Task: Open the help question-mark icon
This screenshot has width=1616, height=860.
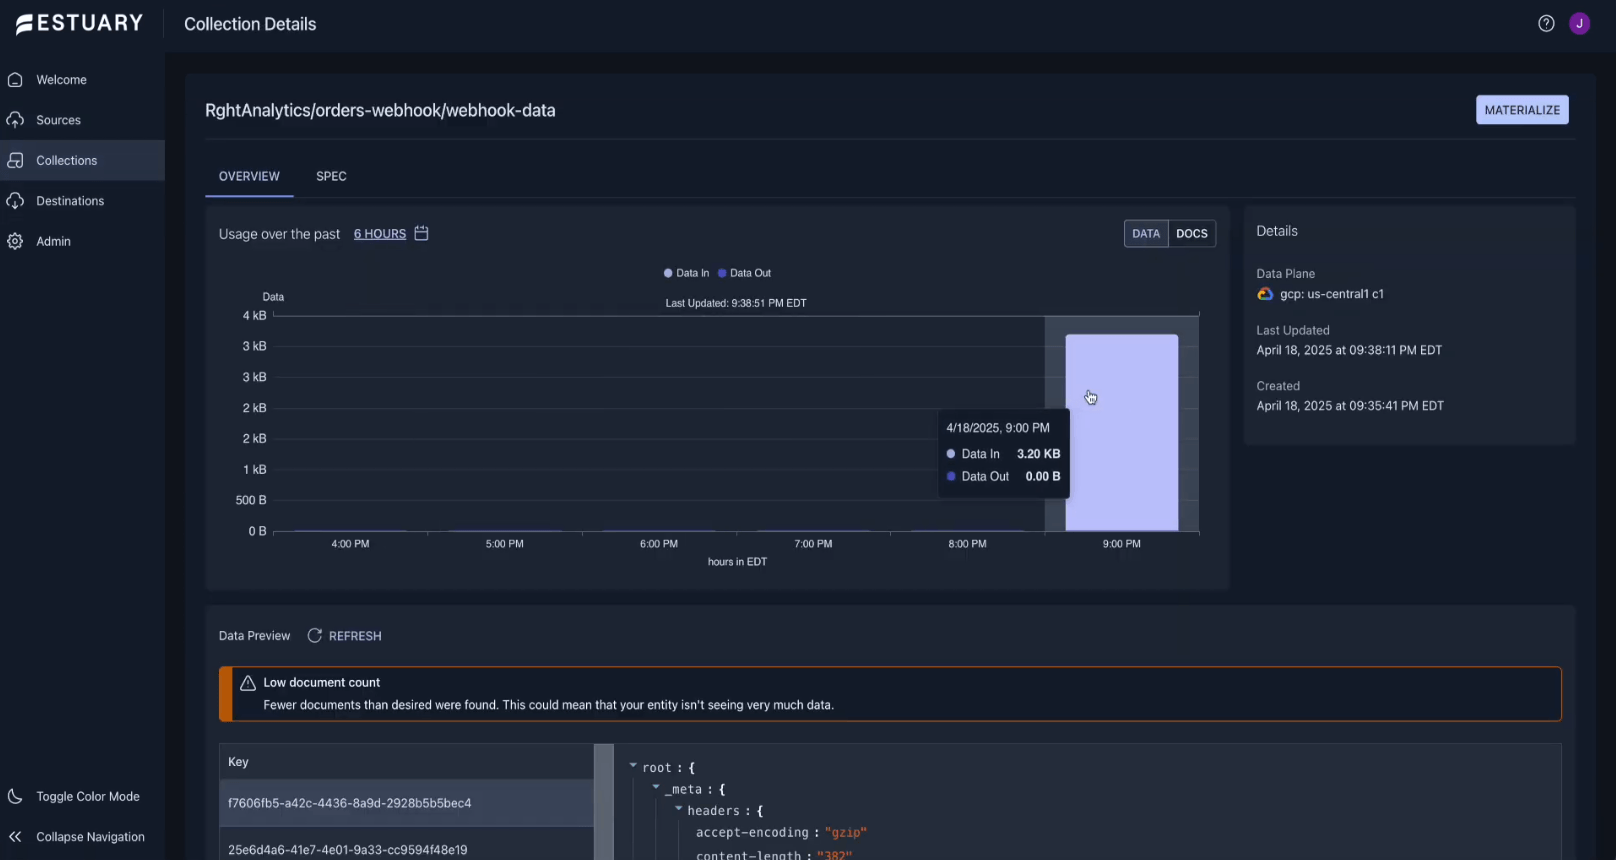Action: pos(1546,23)
